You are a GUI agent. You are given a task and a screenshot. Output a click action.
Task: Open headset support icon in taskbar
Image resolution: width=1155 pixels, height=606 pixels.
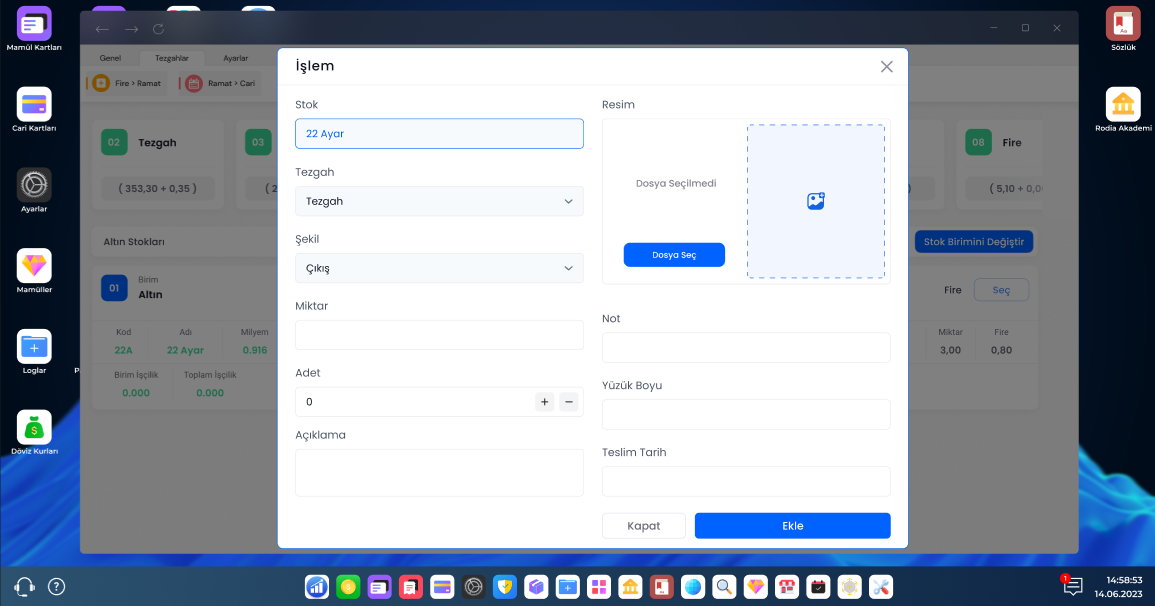[x=24, y=587]
